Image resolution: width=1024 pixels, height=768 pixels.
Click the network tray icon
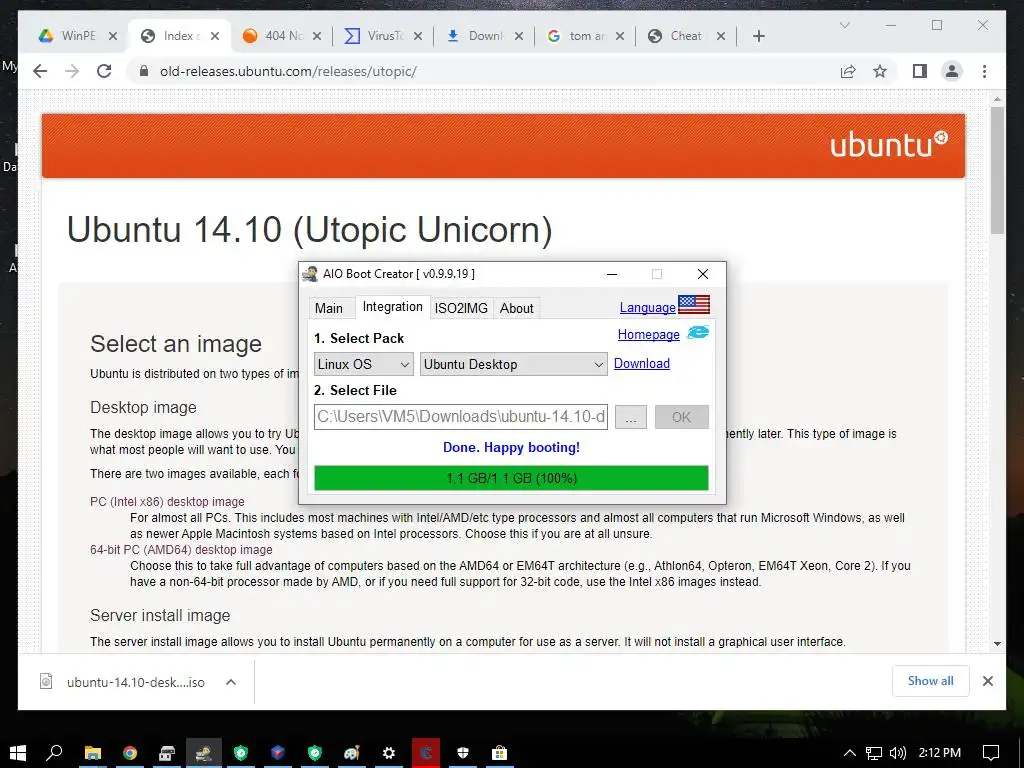click(874, 753)
